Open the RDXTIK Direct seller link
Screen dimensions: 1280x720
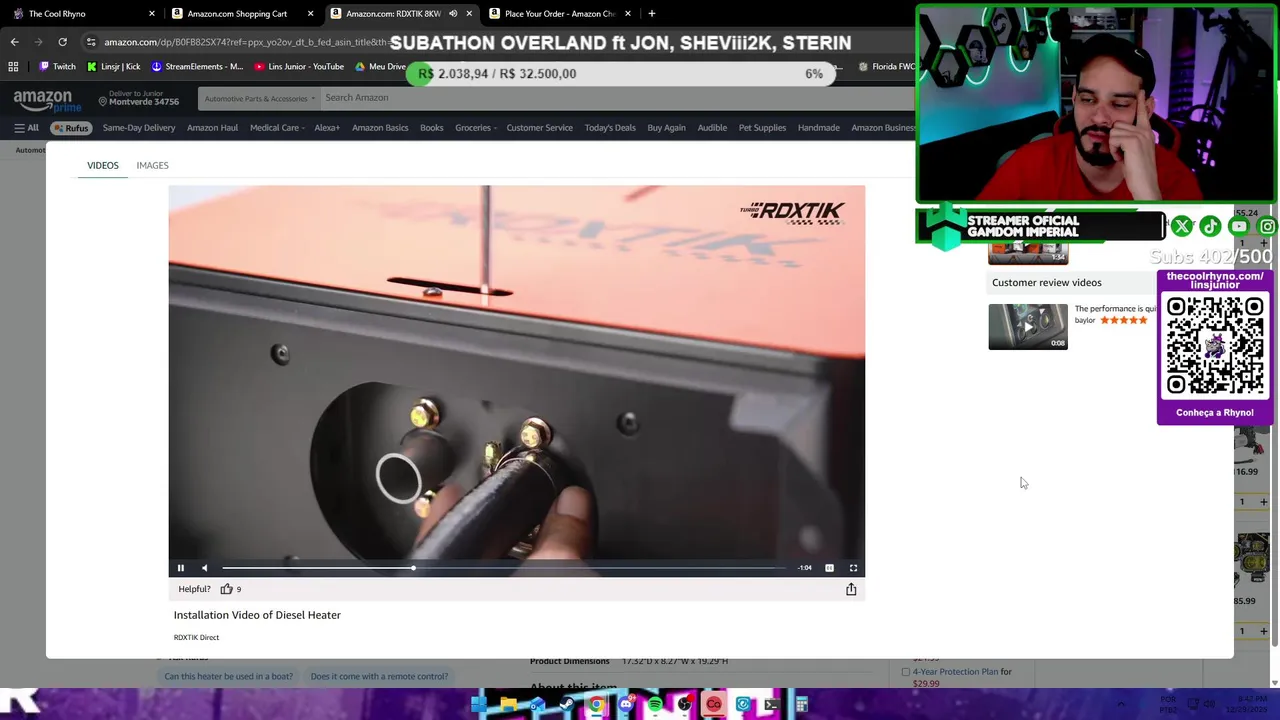pos(196,637)
